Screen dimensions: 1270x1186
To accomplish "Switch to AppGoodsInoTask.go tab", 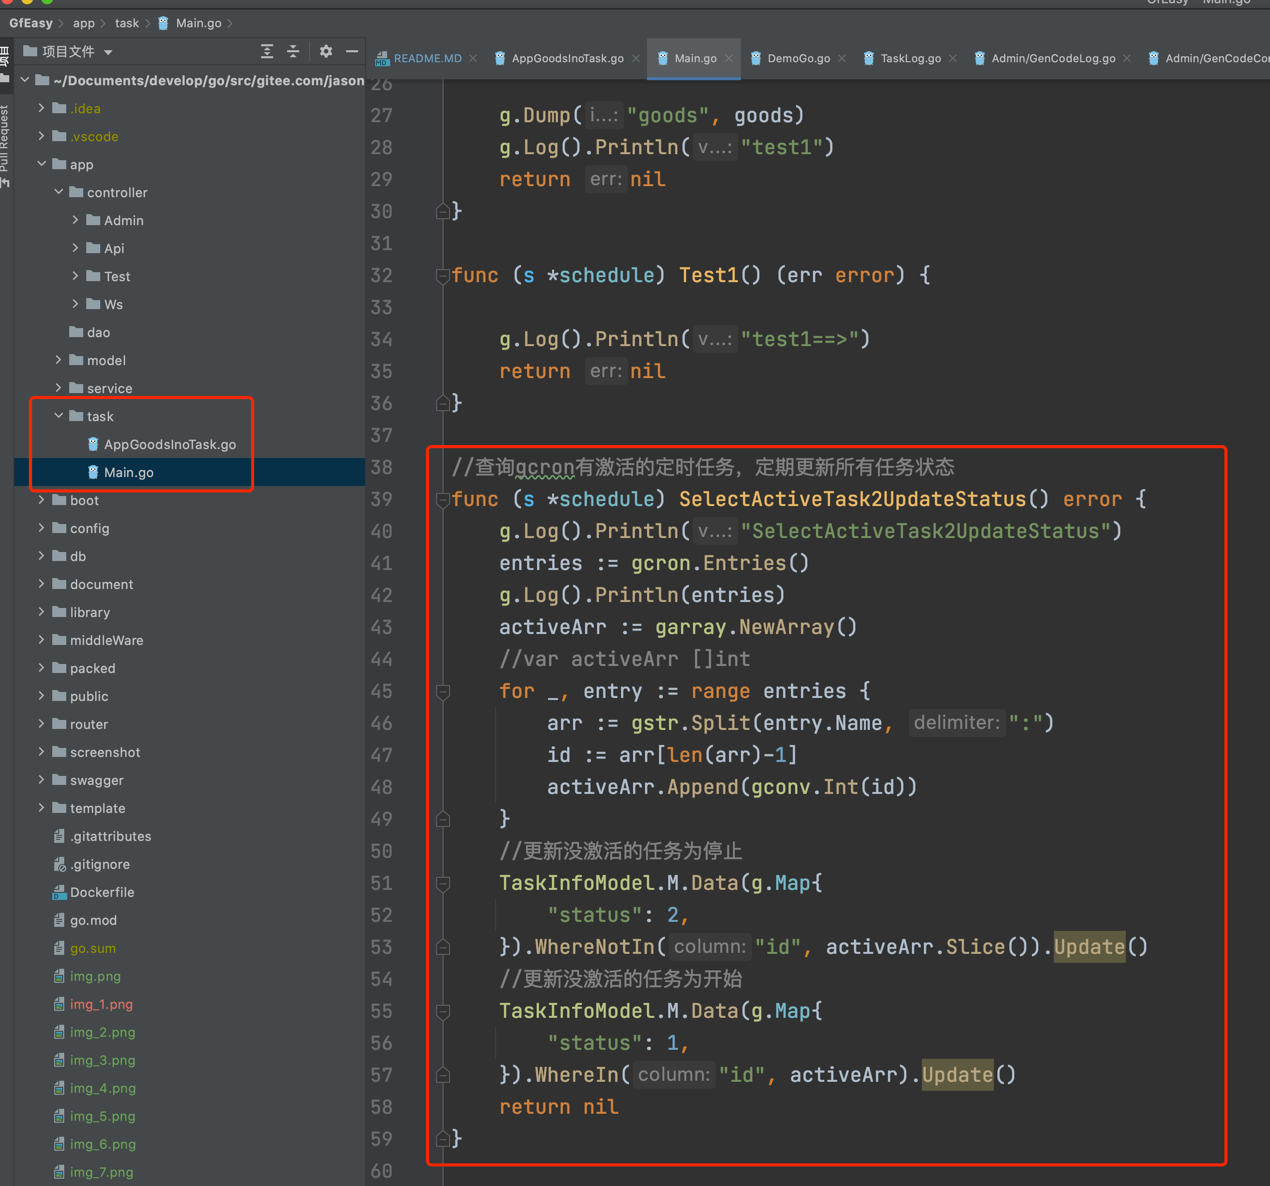I will click(x=559, y=58).
